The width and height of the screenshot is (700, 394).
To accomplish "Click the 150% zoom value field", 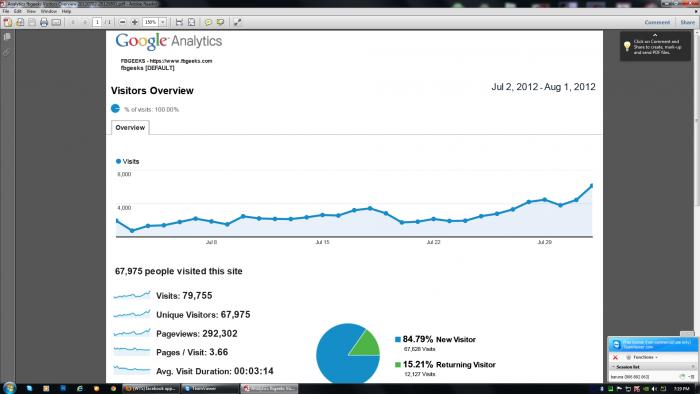I will click(x=150, y=22).
